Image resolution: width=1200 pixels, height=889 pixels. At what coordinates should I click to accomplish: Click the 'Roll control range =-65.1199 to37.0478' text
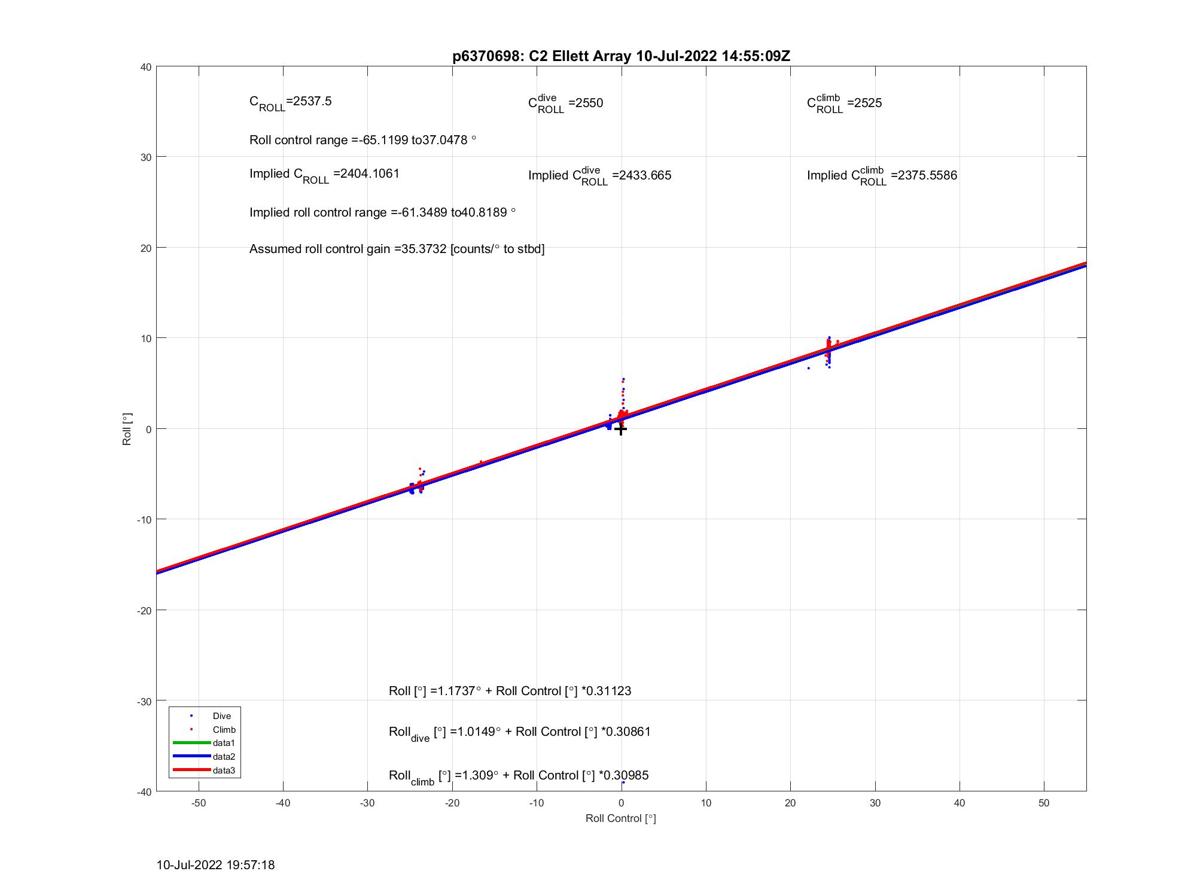pos(363,140)
